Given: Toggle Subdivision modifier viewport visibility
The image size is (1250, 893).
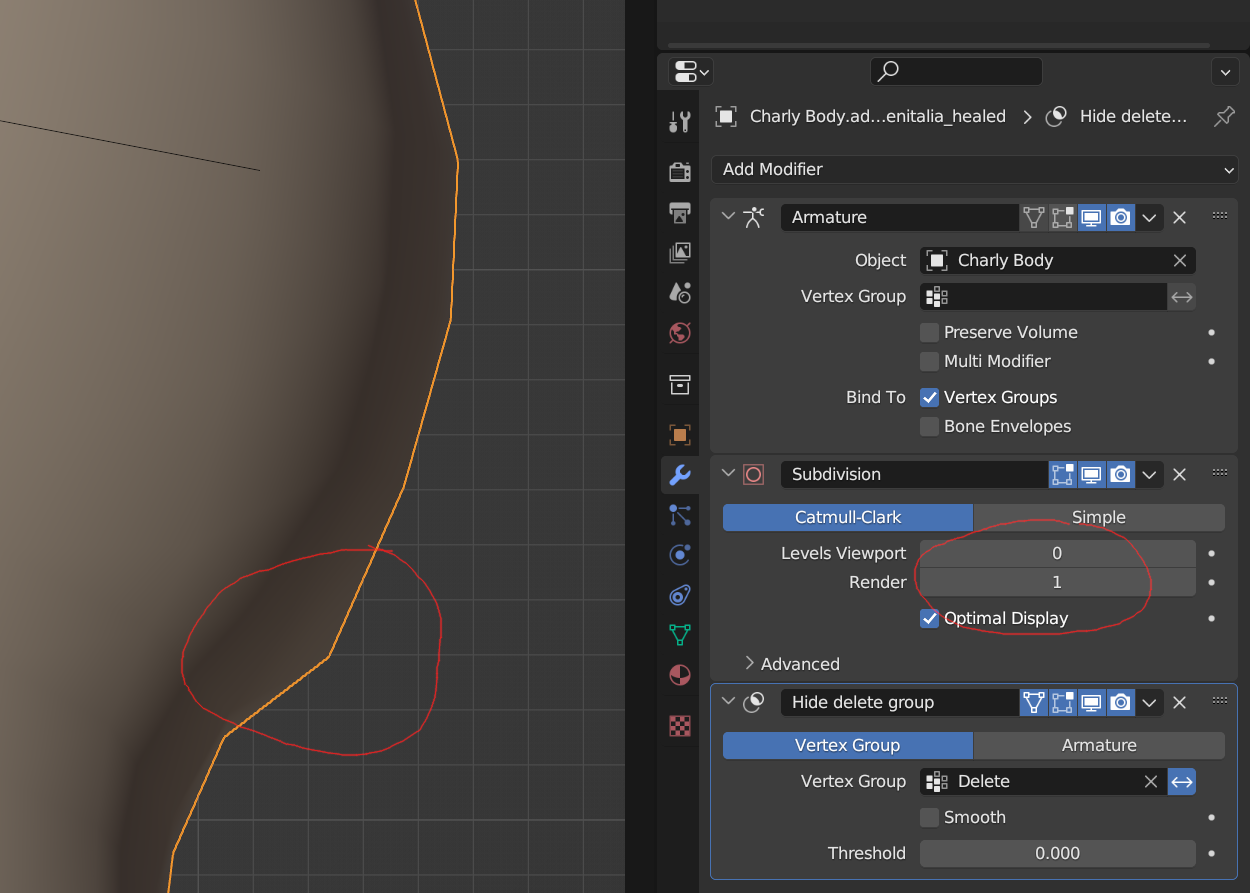Looking at the screenshot, I should point(1091,474).
